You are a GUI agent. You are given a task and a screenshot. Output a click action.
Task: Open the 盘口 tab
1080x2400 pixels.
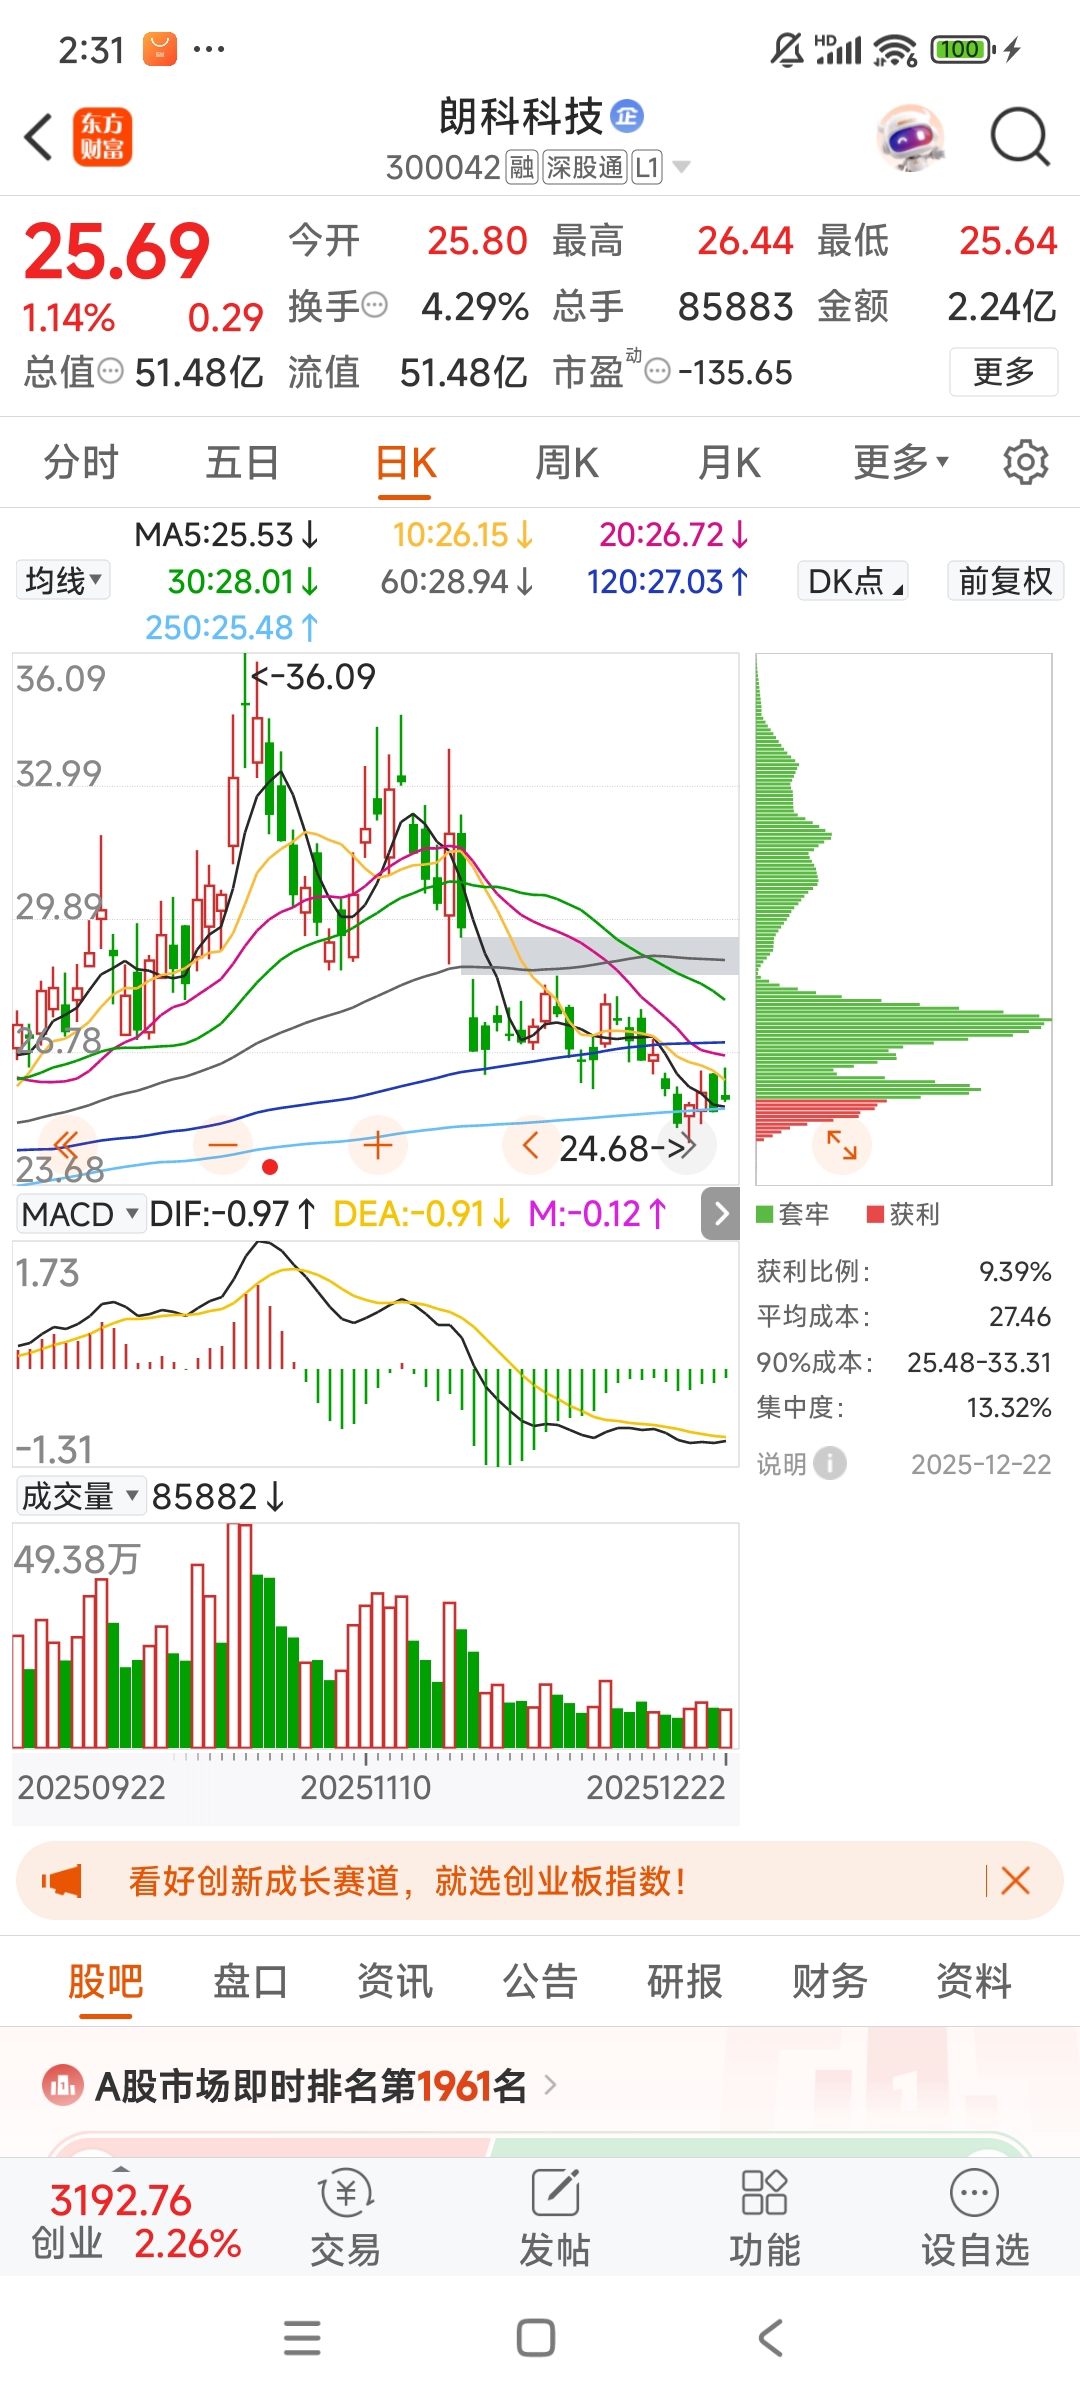[250, 1981]
